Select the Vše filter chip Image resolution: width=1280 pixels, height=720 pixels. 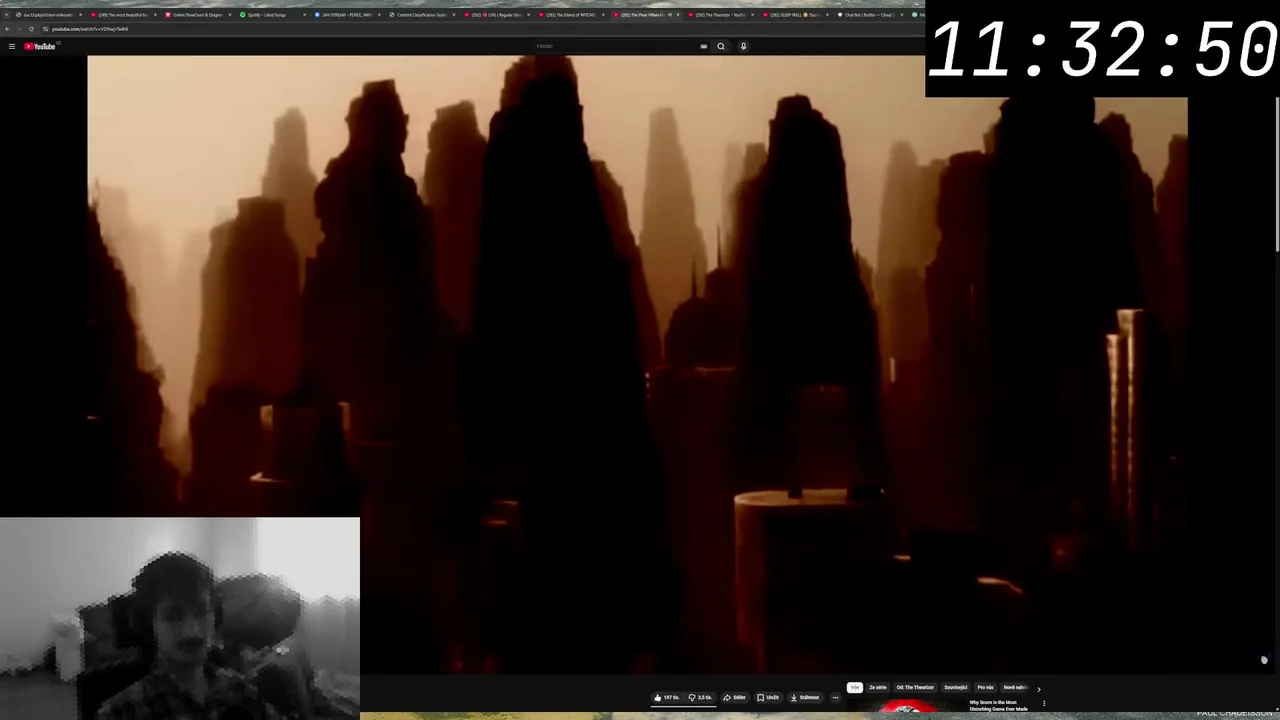coord(855,688)
